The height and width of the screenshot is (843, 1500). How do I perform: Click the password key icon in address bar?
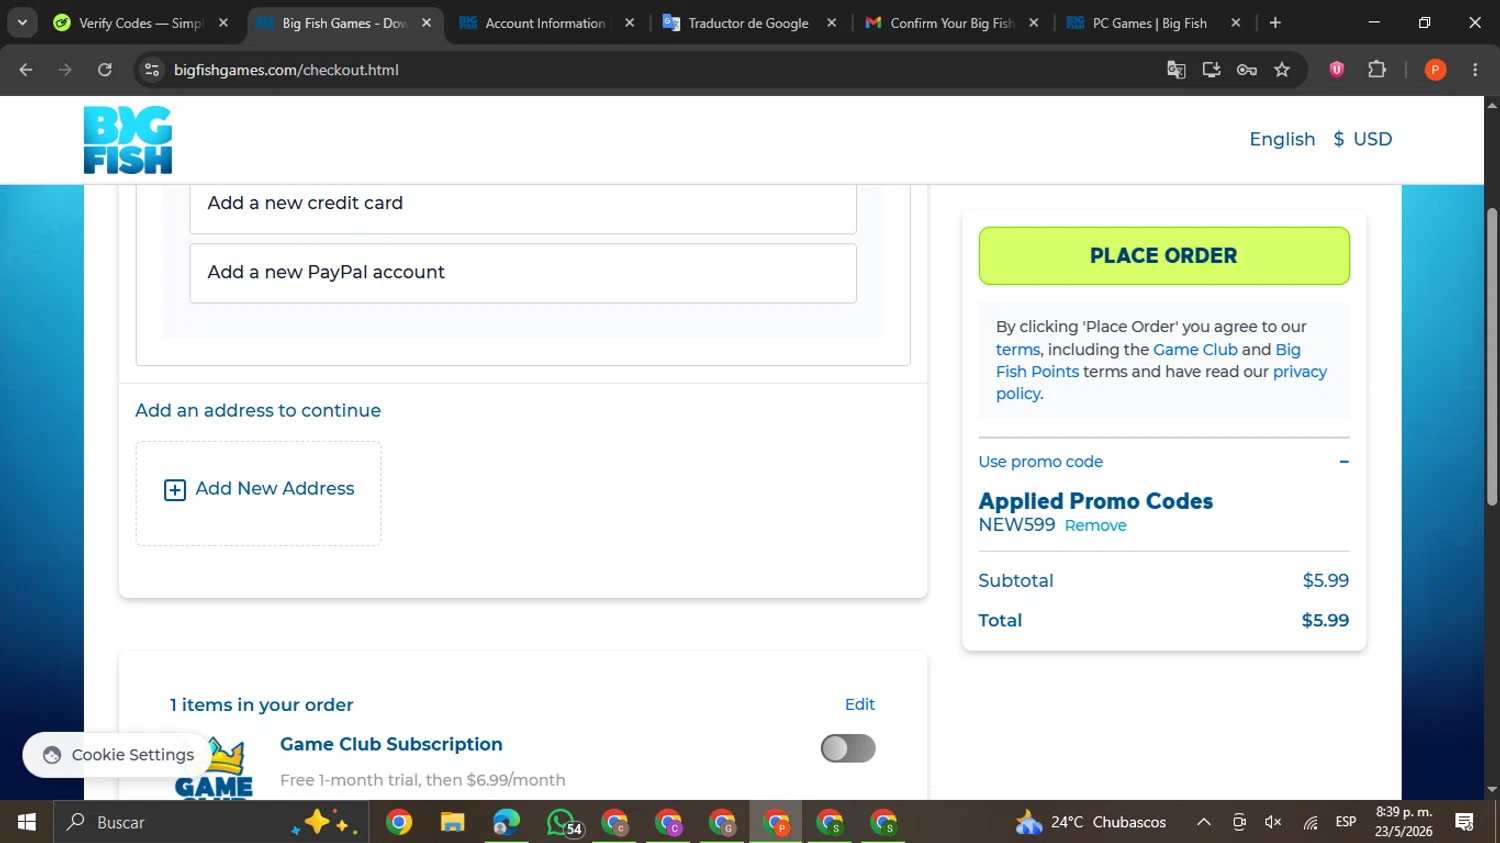pyautogui.click(x=1246, y=70)
